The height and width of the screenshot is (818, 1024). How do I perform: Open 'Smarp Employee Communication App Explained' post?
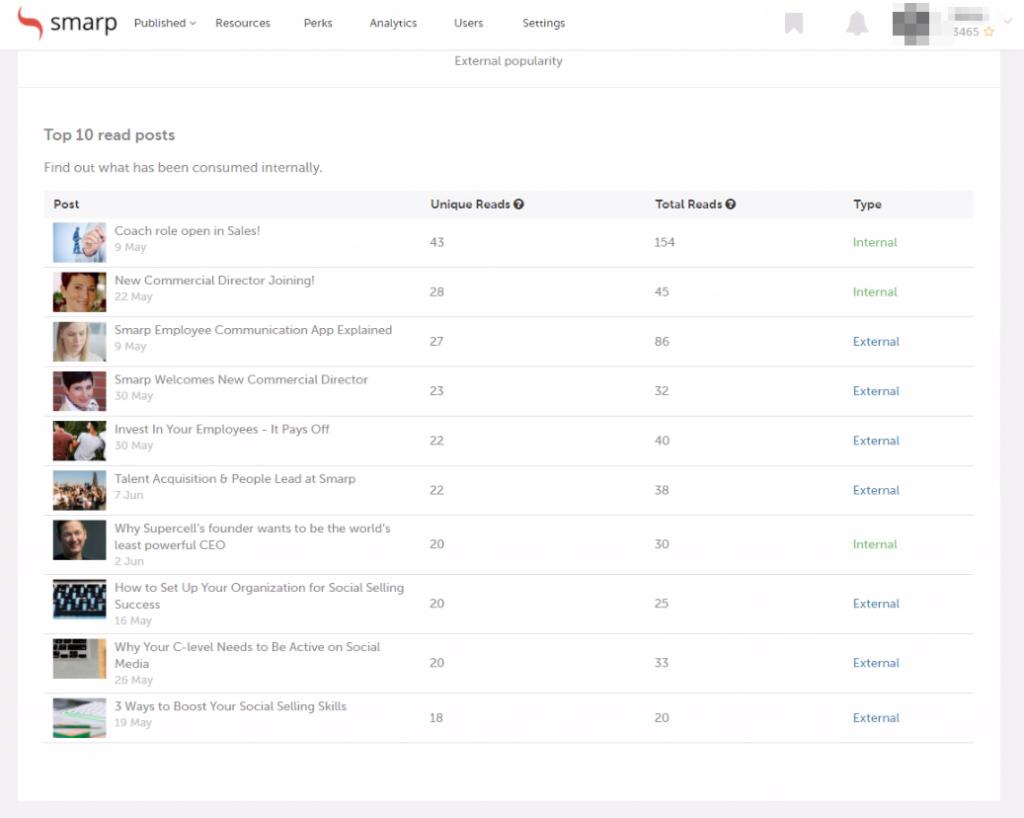click(253, 330)
